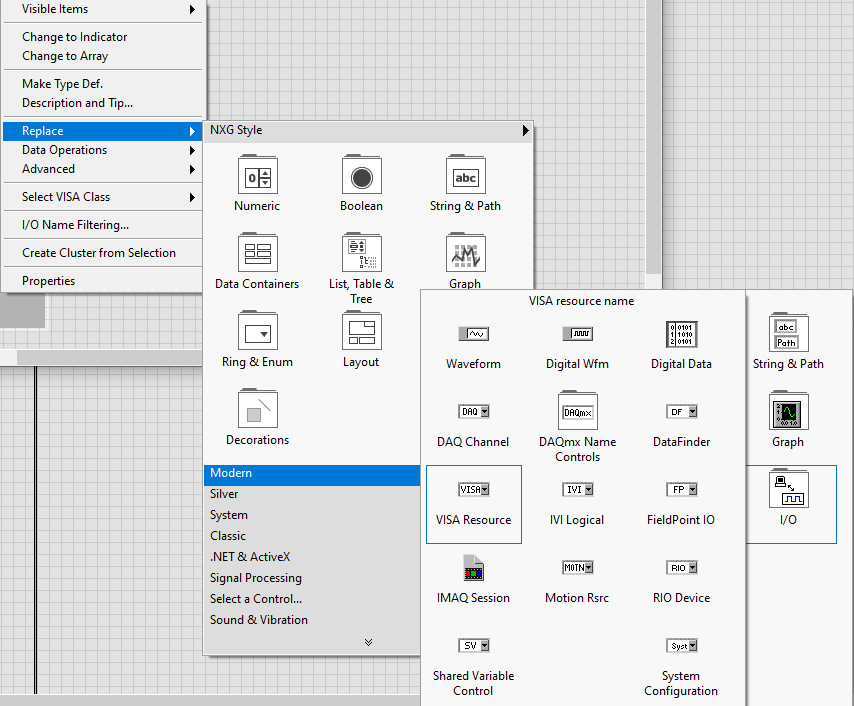Select the Signal Processing category
854x706 pixels.
(312, 577)
